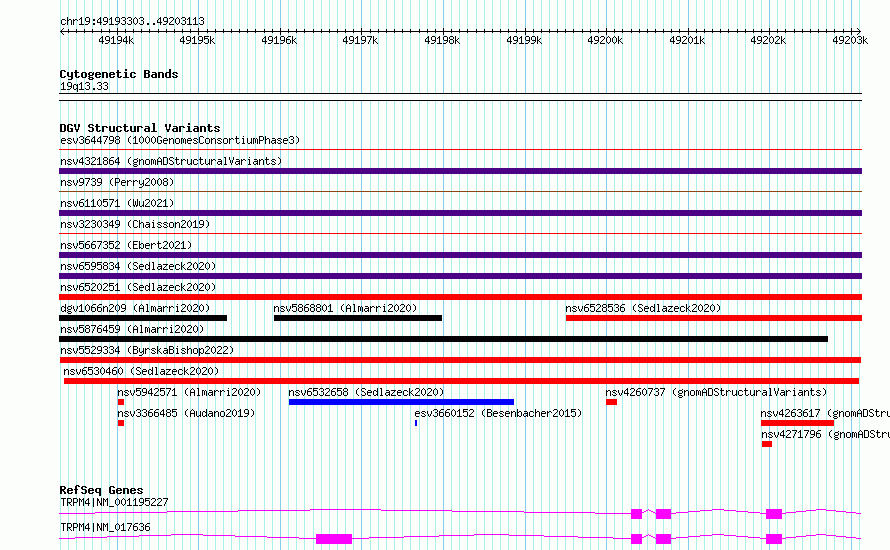
Task: Select variant label nsv6520251 (Sedlazeck2020)
Action: point(138,287)
